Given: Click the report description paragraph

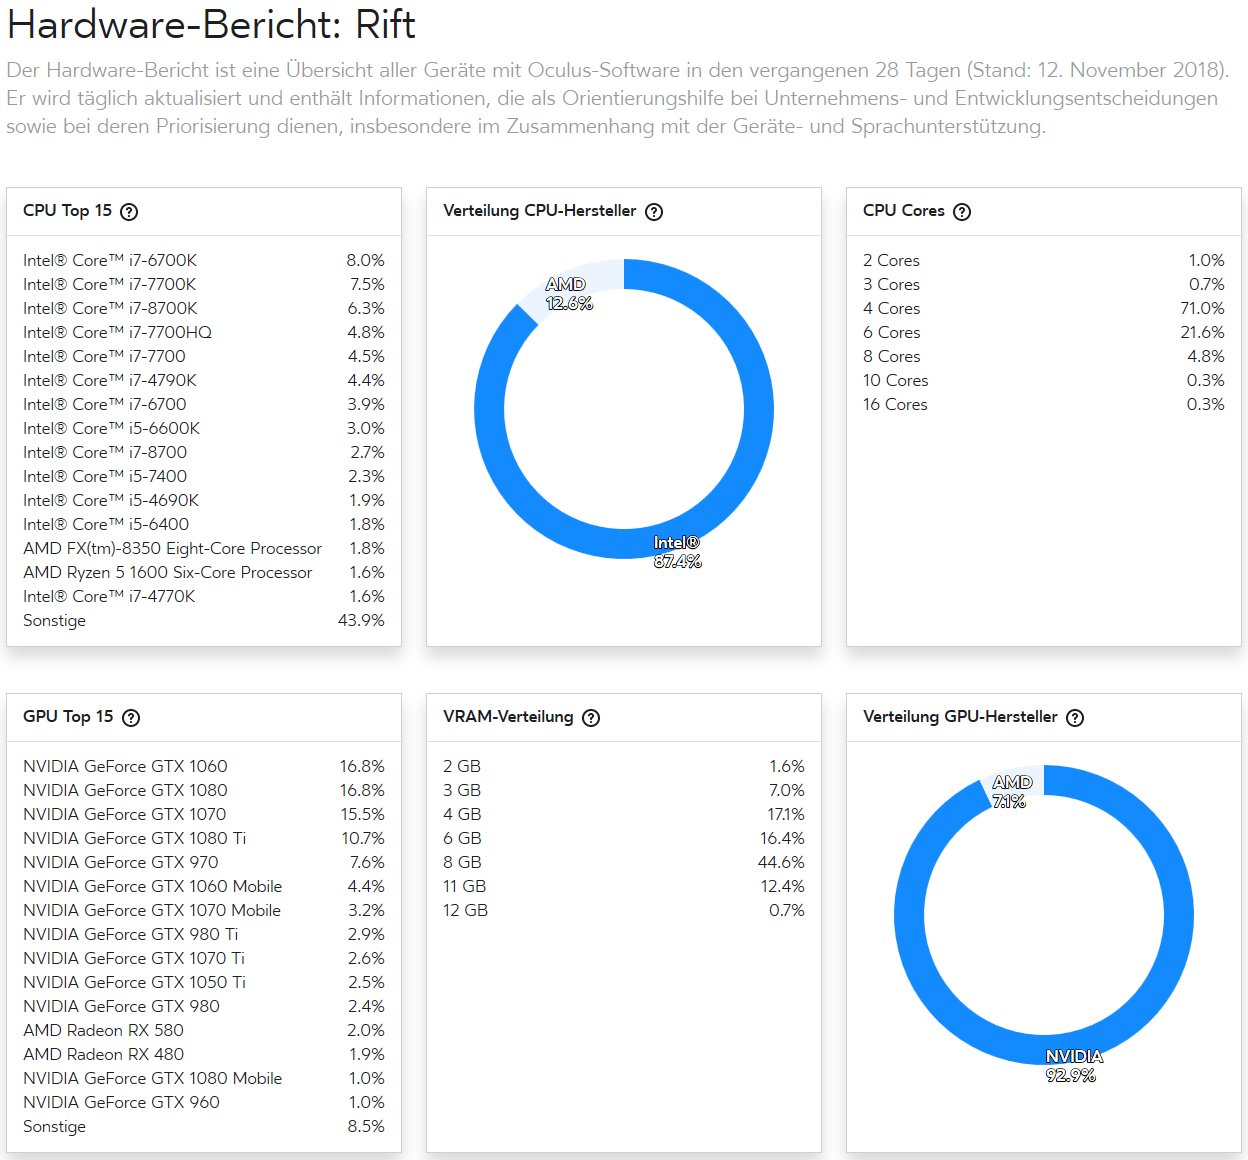Looking at the screenshot, I should [618, 98].
